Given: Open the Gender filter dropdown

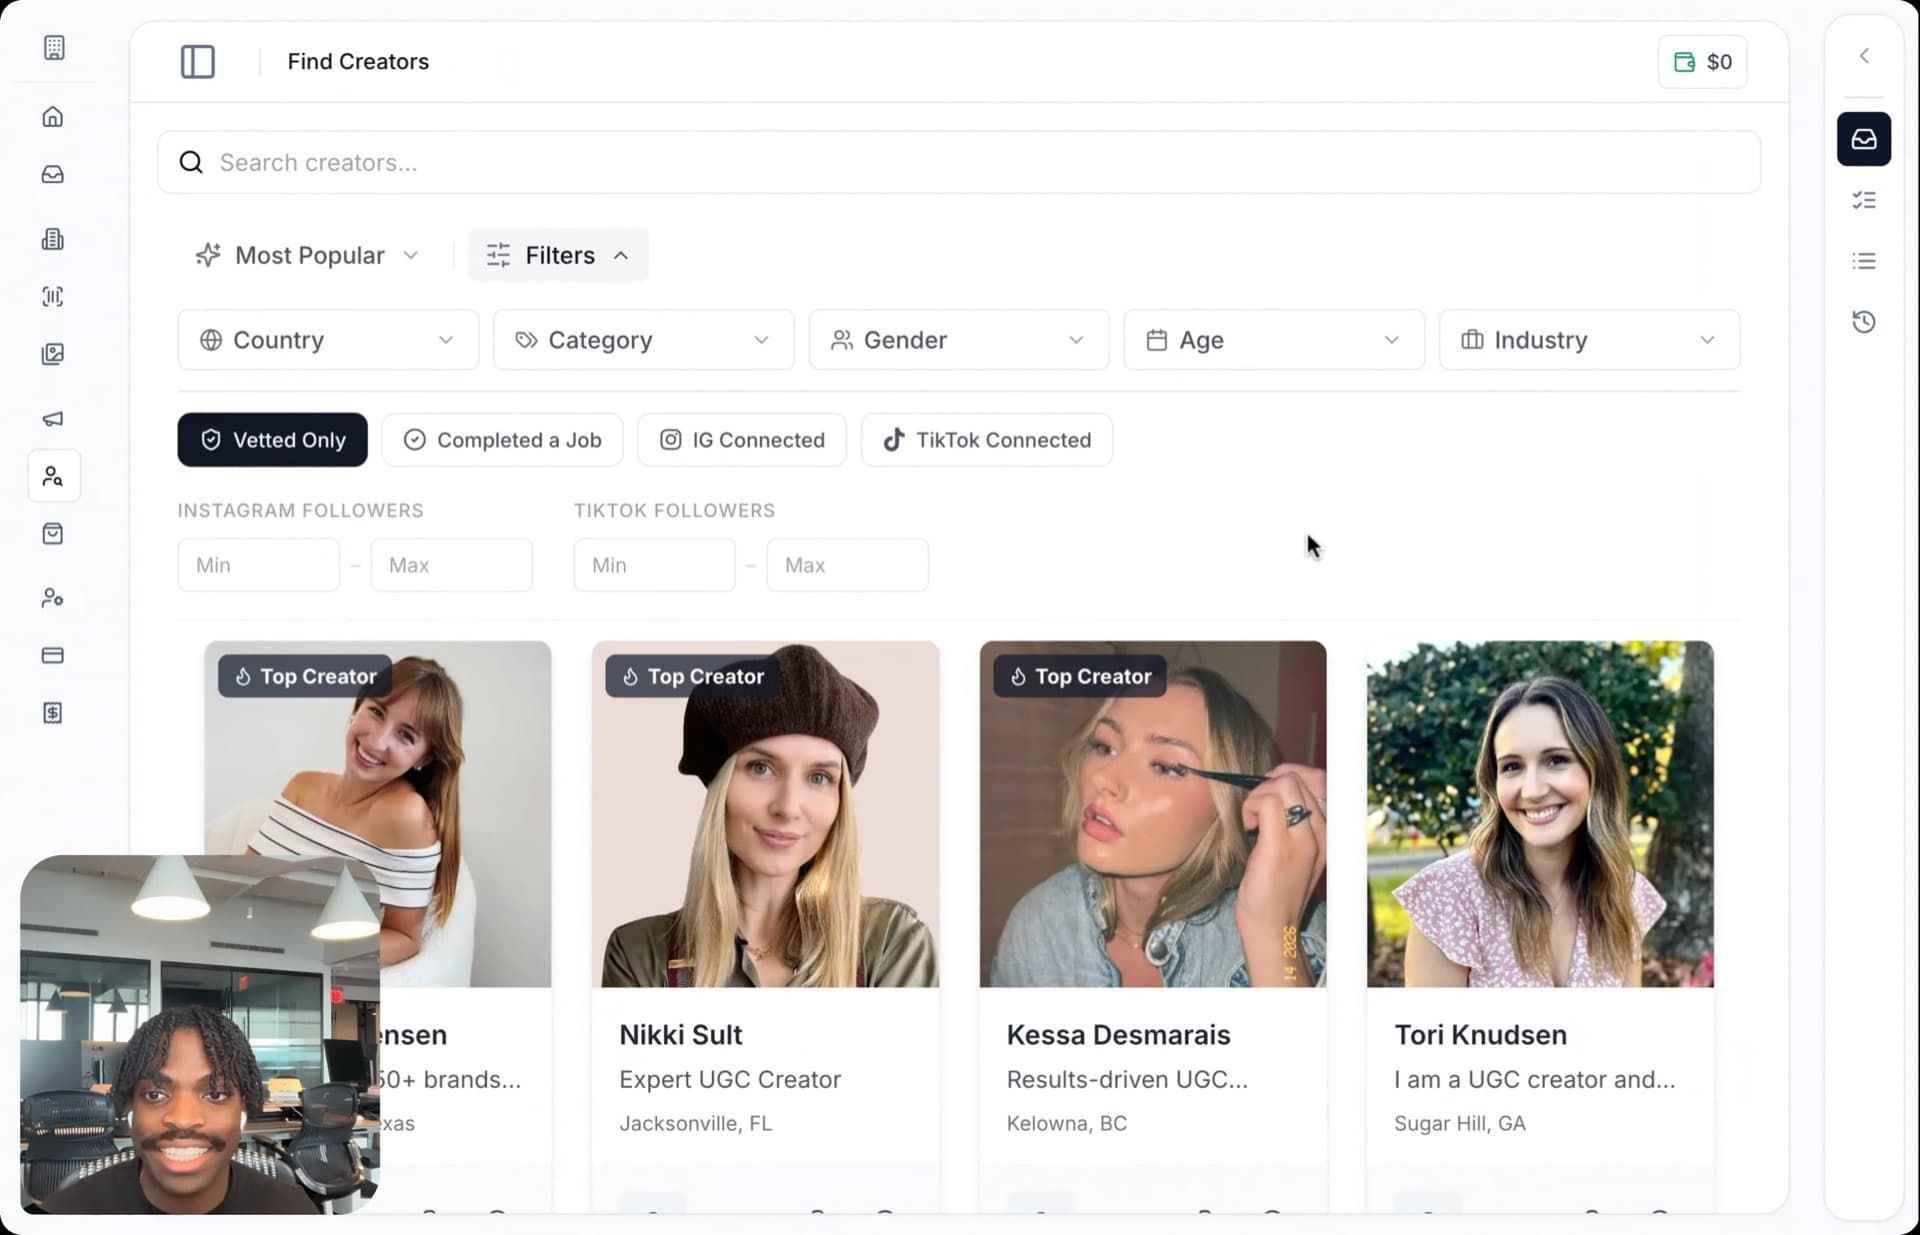Looking at the screenshot, I should pos(958,340).
